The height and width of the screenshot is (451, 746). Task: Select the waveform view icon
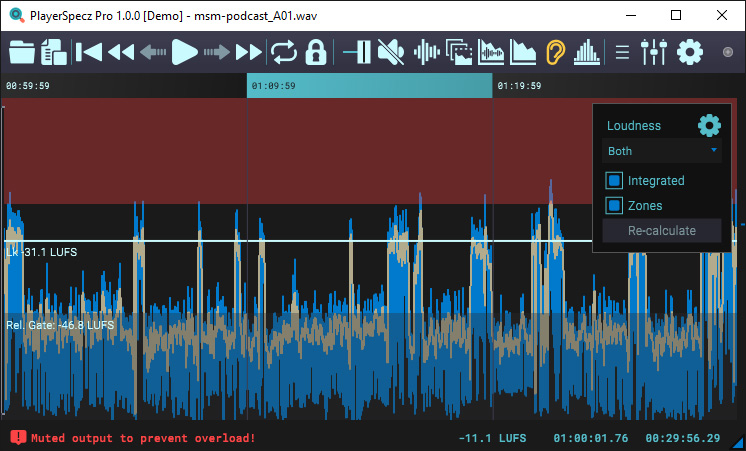(427, 51)
